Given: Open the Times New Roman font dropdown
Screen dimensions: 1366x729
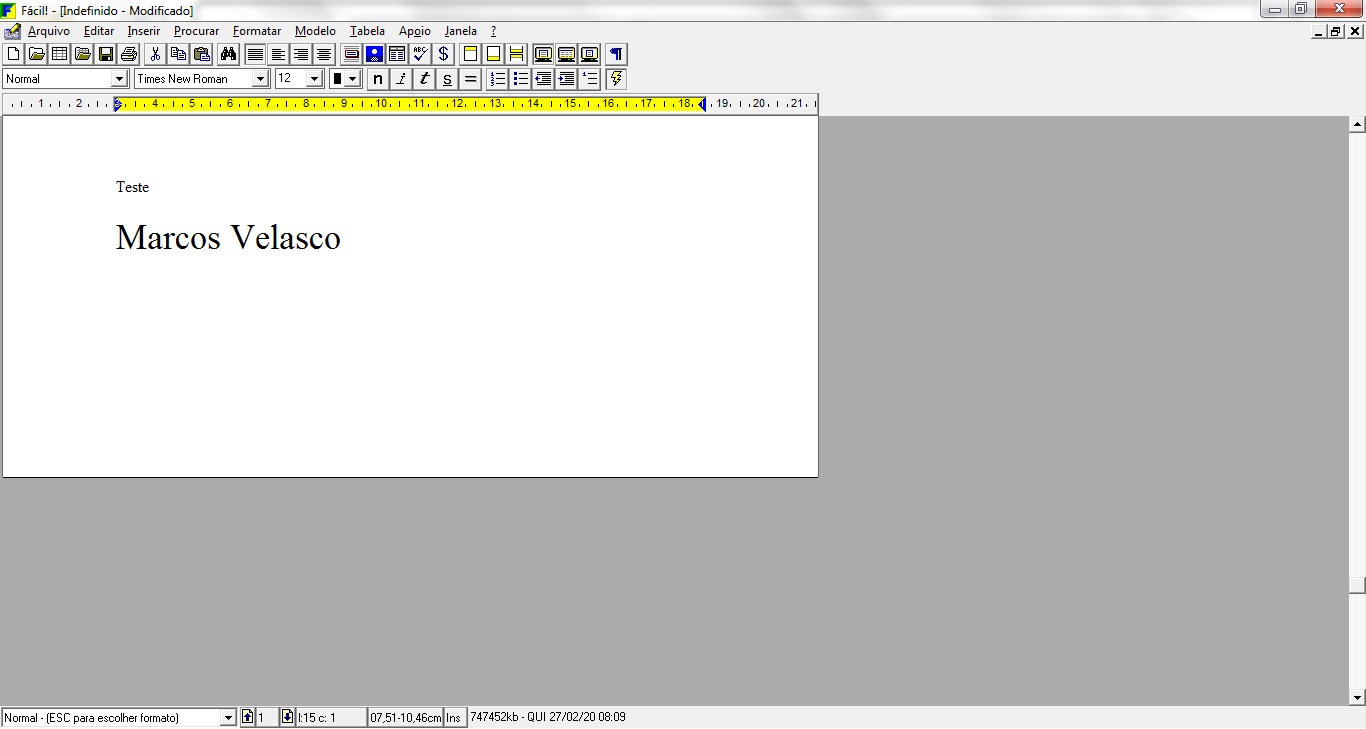Looking at the screenshot, I should pyautogui.click(x=261, y=79).
